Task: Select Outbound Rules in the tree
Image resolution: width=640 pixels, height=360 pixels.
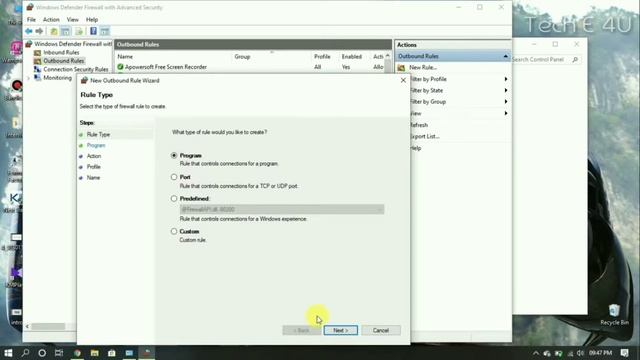Action: tap(64, 61)
